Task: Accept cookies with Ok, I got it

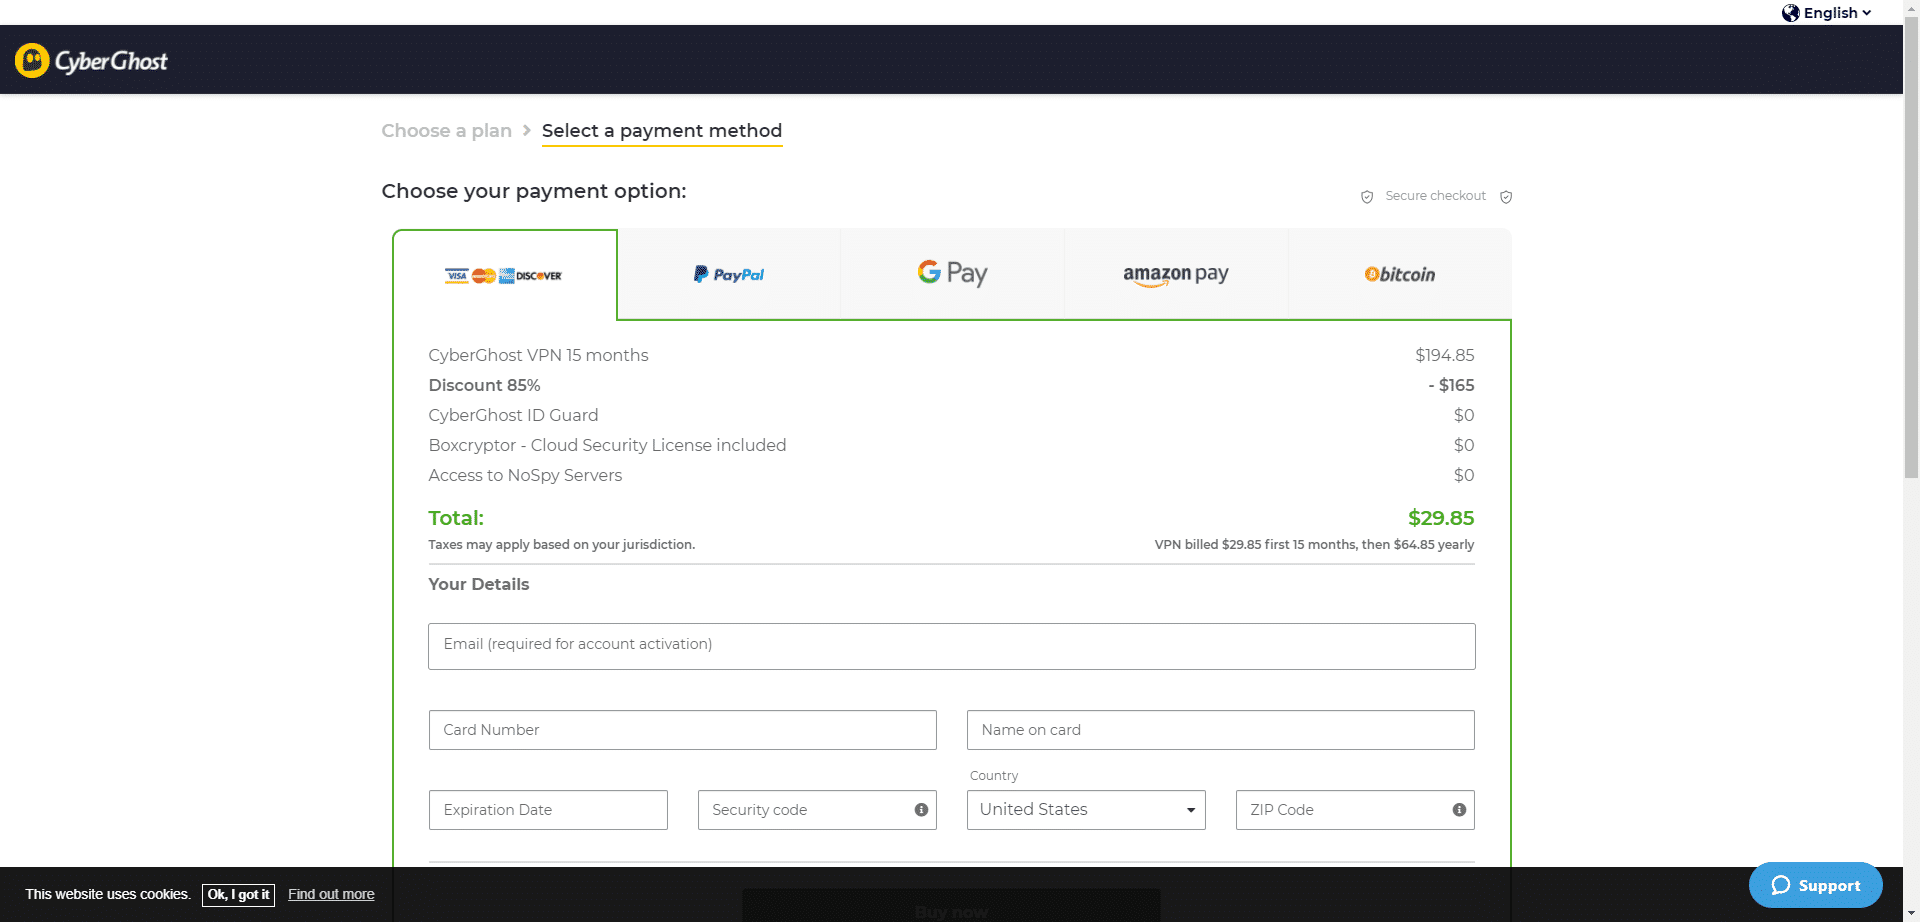Action: (x=238, y=895)
